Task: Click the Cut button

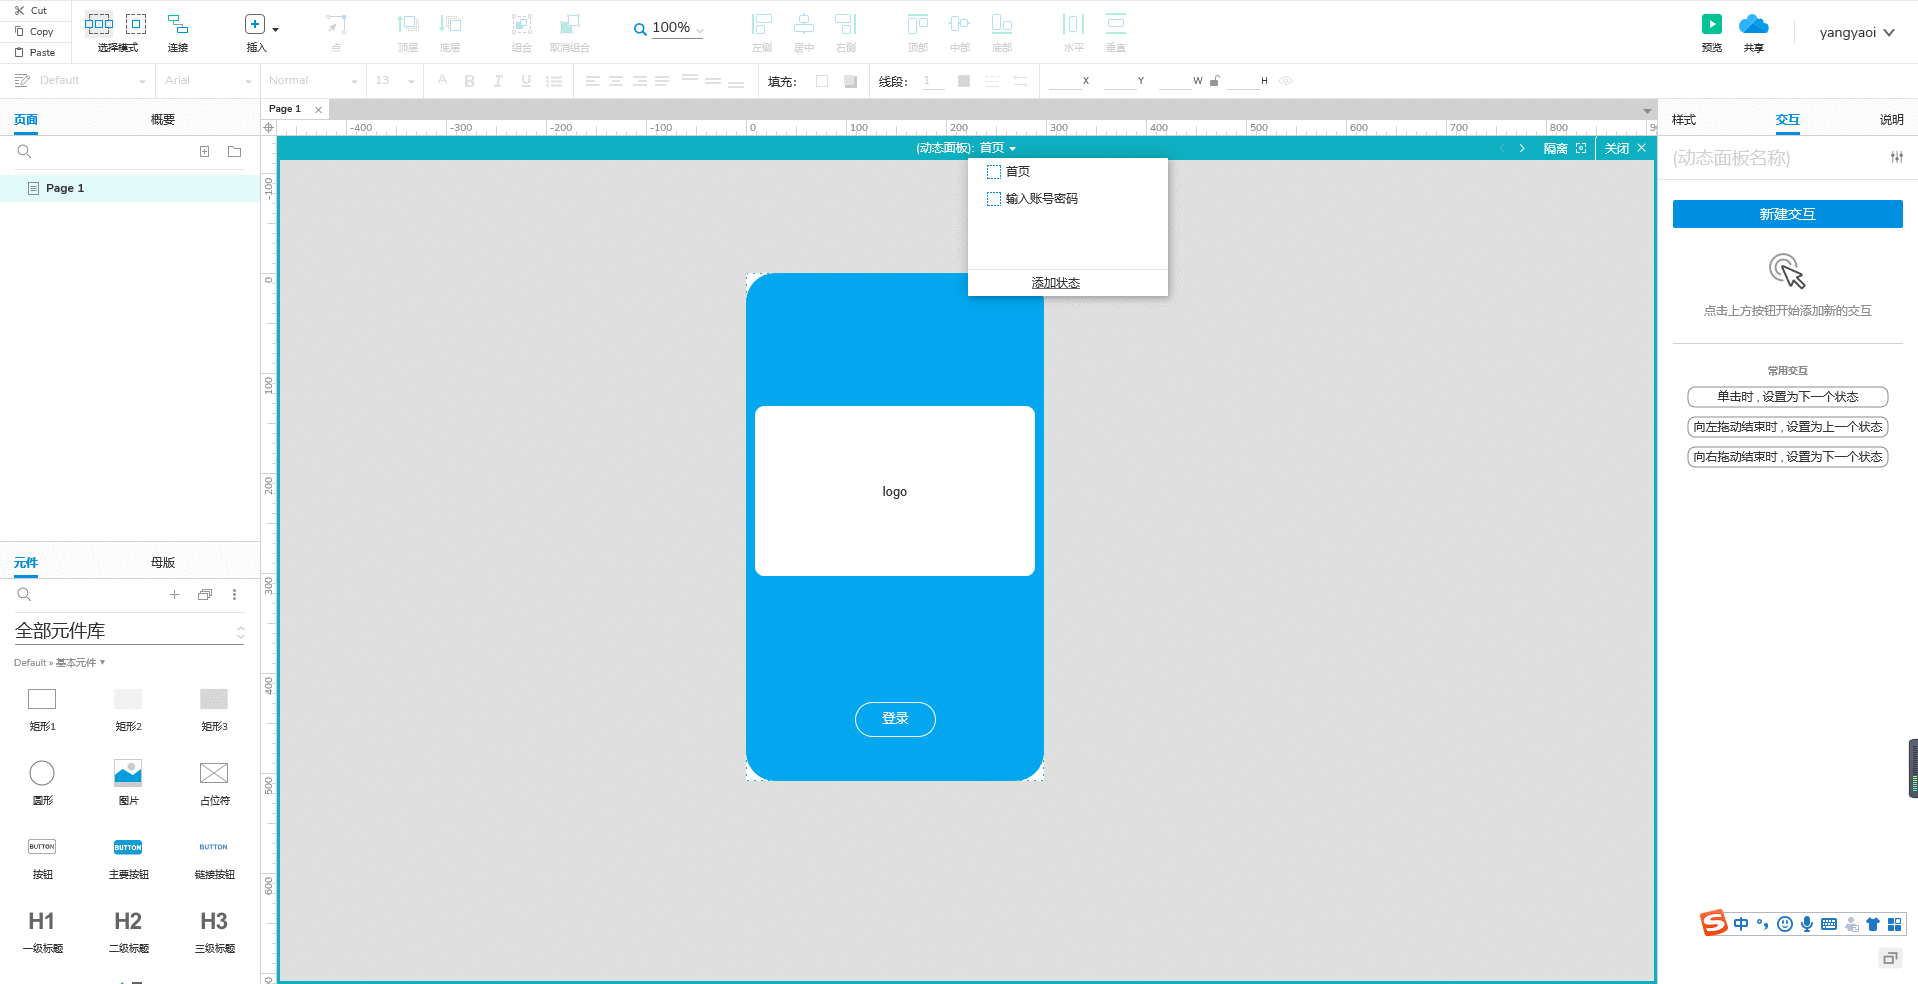Action: pos(31,10)
